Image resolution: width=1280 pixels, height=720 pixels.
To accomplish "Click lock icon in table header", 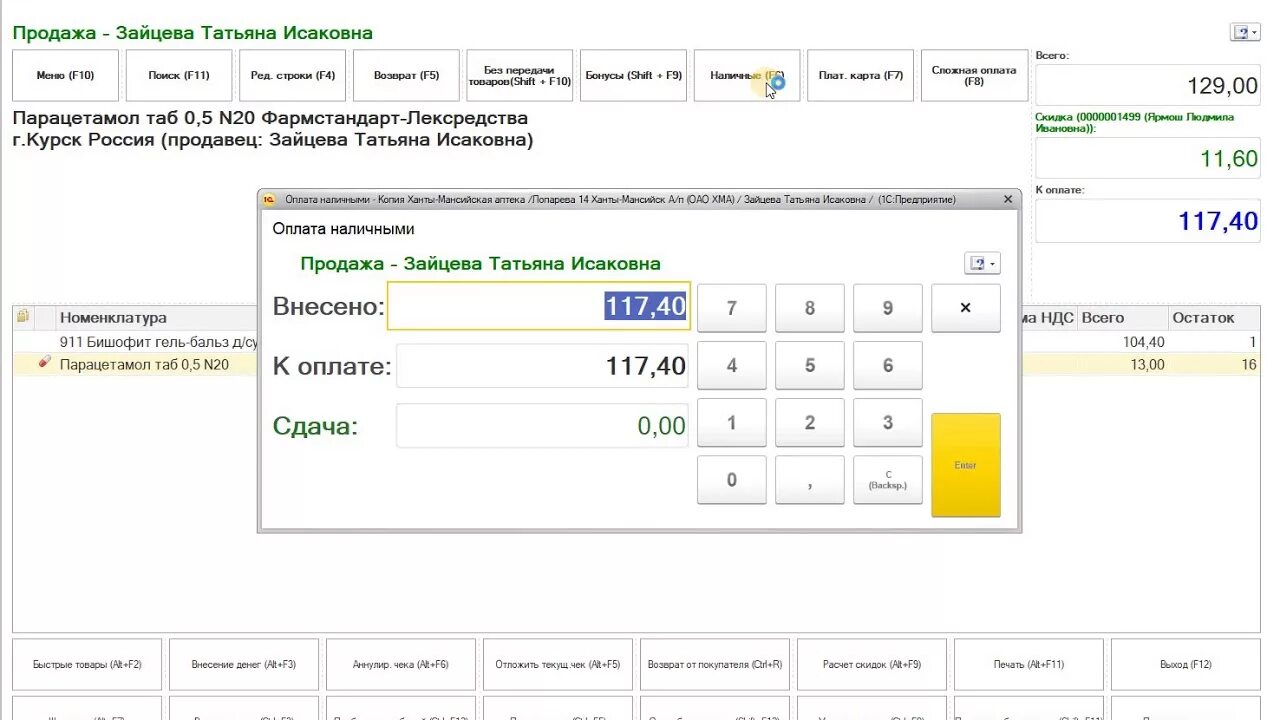I will pyautogui.click(x=23, y=317).
